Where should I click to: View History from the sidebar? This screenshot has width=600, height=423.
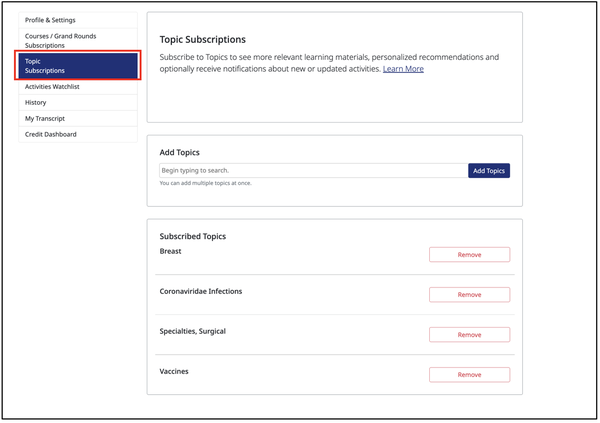pyautogui.click(x=78, y=103)
